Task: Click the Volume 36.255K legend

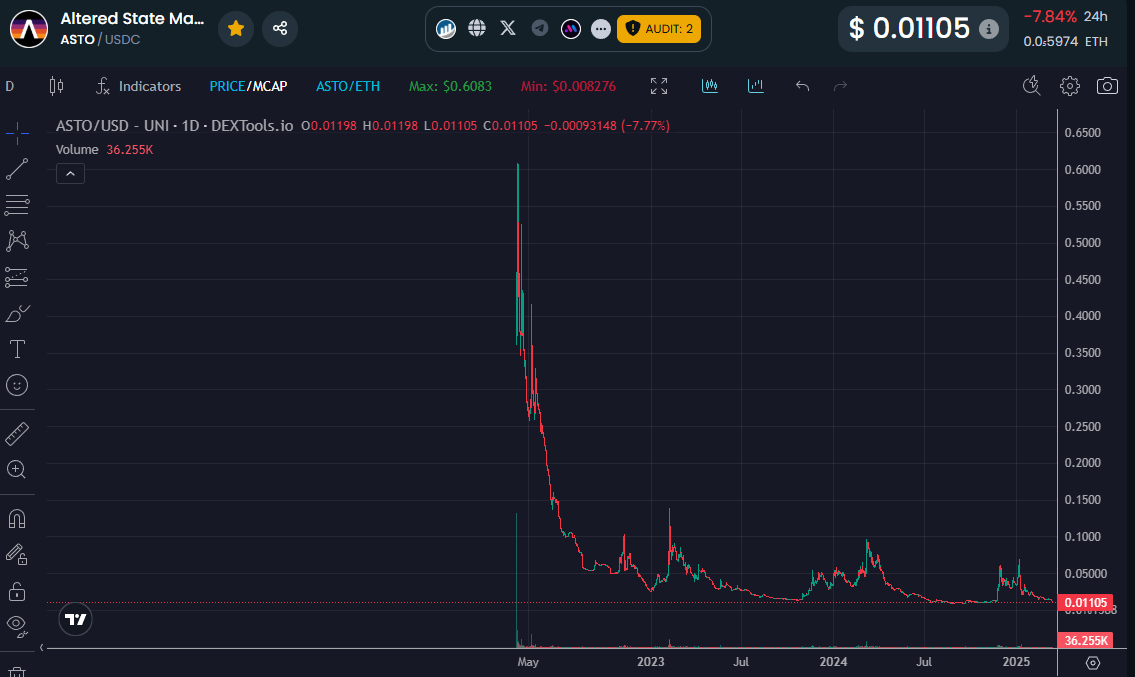Action: pyautogui.click(x=104, y=150)
